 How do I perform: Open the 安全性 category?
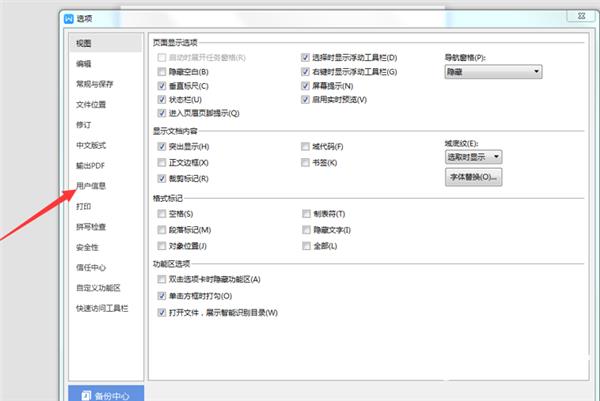click(x=87, y=247)
